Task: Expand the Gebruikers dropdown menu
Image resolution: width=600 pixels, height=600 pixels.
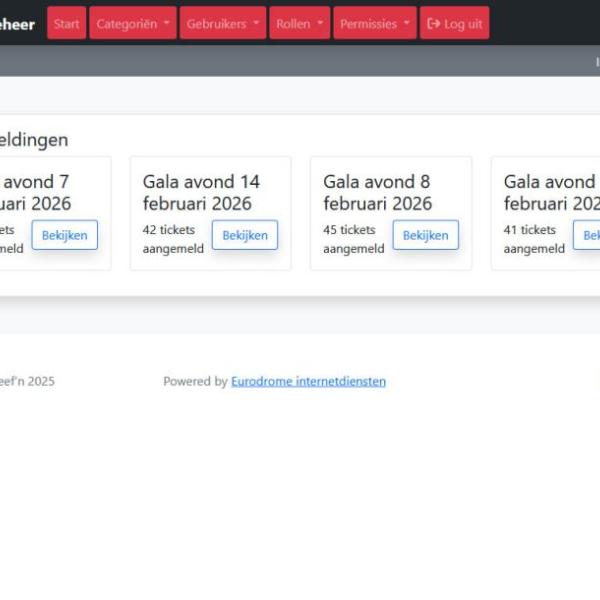Action: coord(222,24)
